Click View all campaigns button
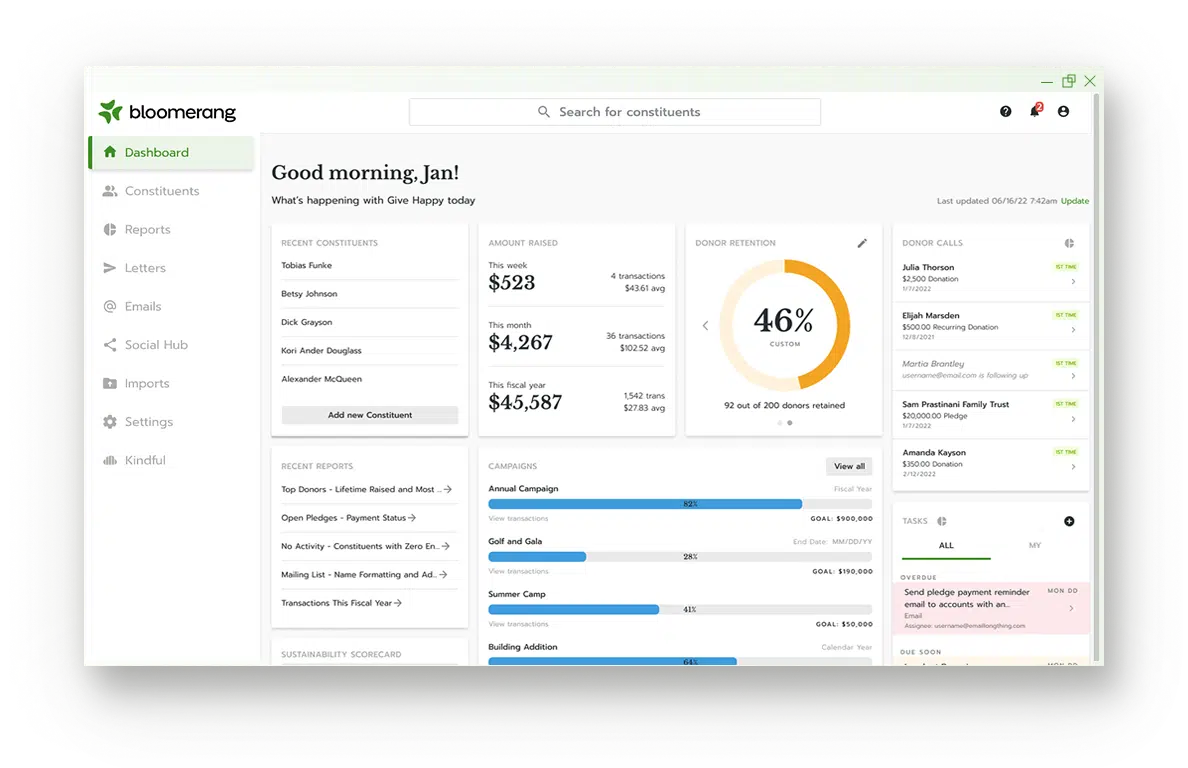The width and height of the screenshot is (1188, 768). [849, 467]
